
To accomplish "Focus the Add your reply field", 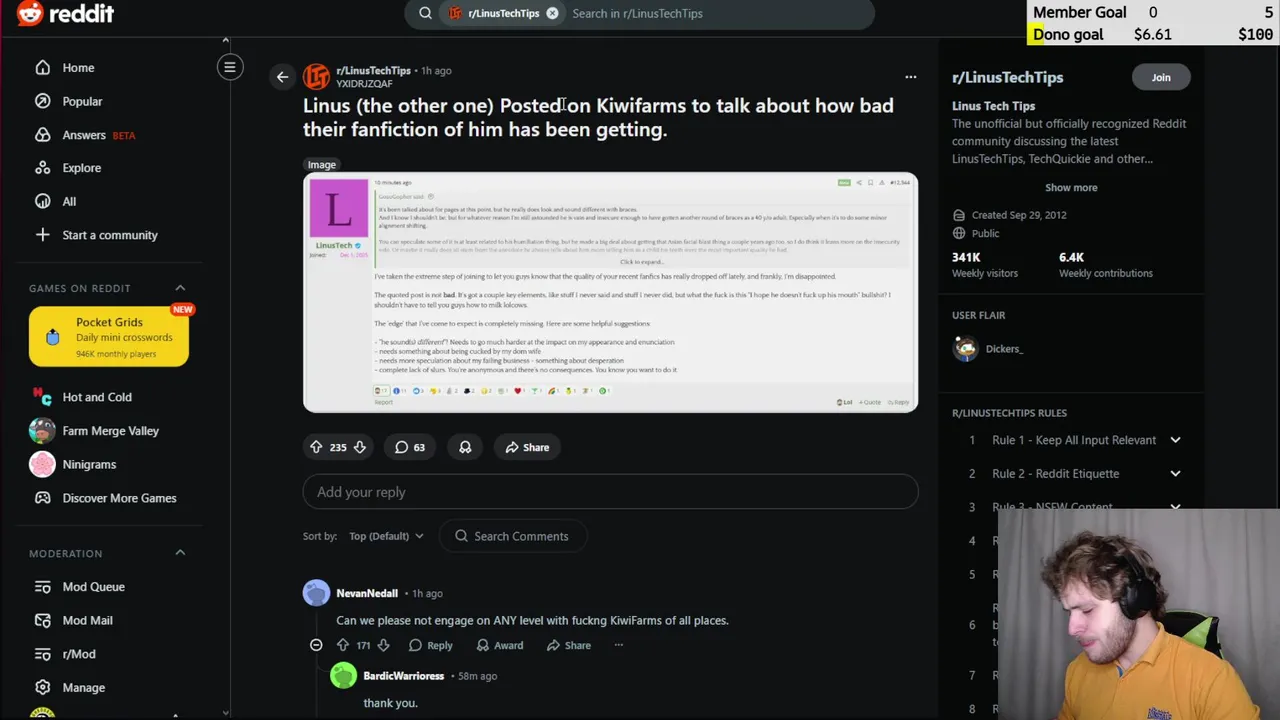I will pyautogui.click(x=610, y=492).
